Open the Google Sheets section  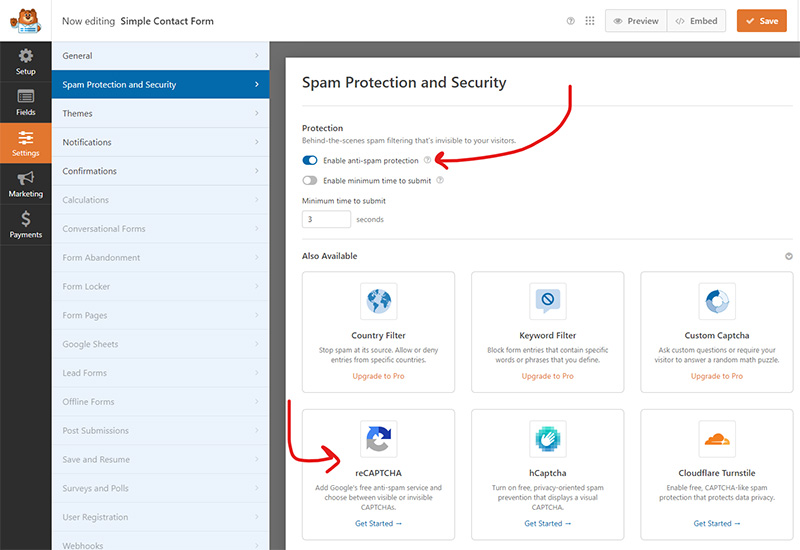coord(160,344)
